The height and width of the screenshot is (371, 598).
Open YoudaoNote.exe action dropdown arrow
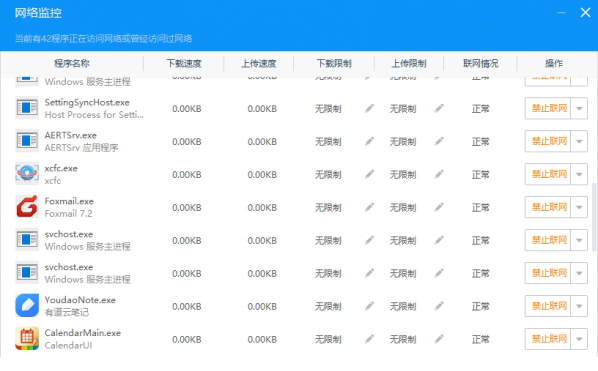pos(579,306)
